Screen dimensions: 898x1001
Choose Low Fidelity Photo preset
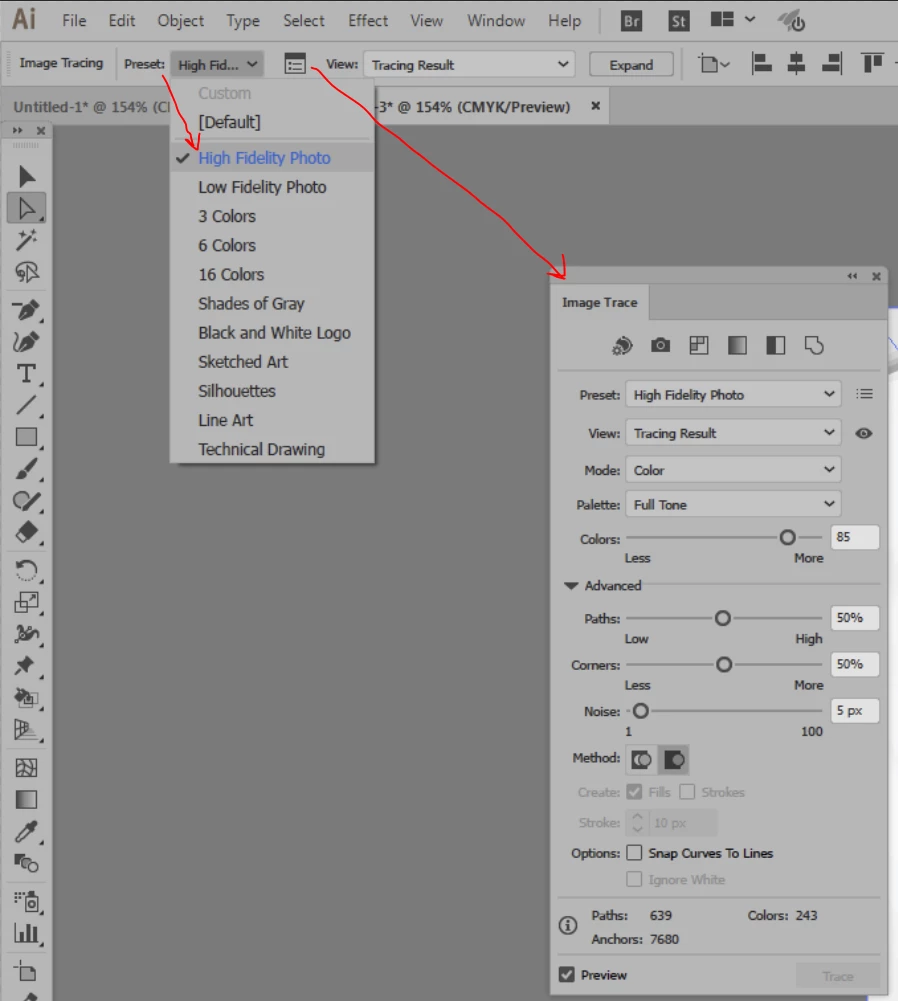point(262,187)
